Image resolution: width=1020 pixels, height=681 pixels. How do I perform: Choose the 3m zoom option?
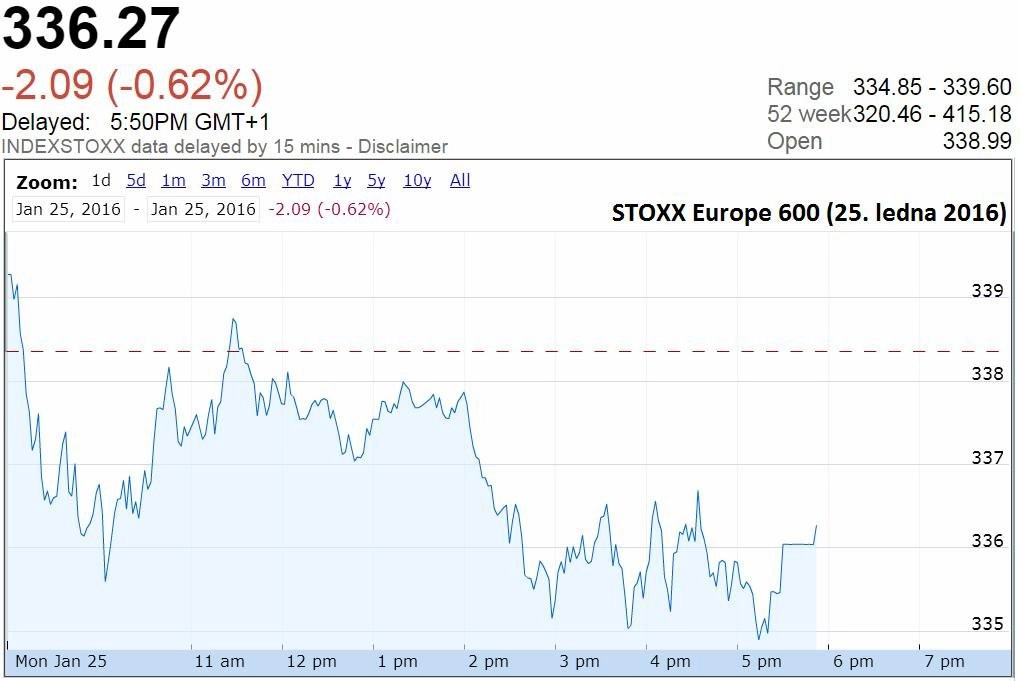pos(213,180)
